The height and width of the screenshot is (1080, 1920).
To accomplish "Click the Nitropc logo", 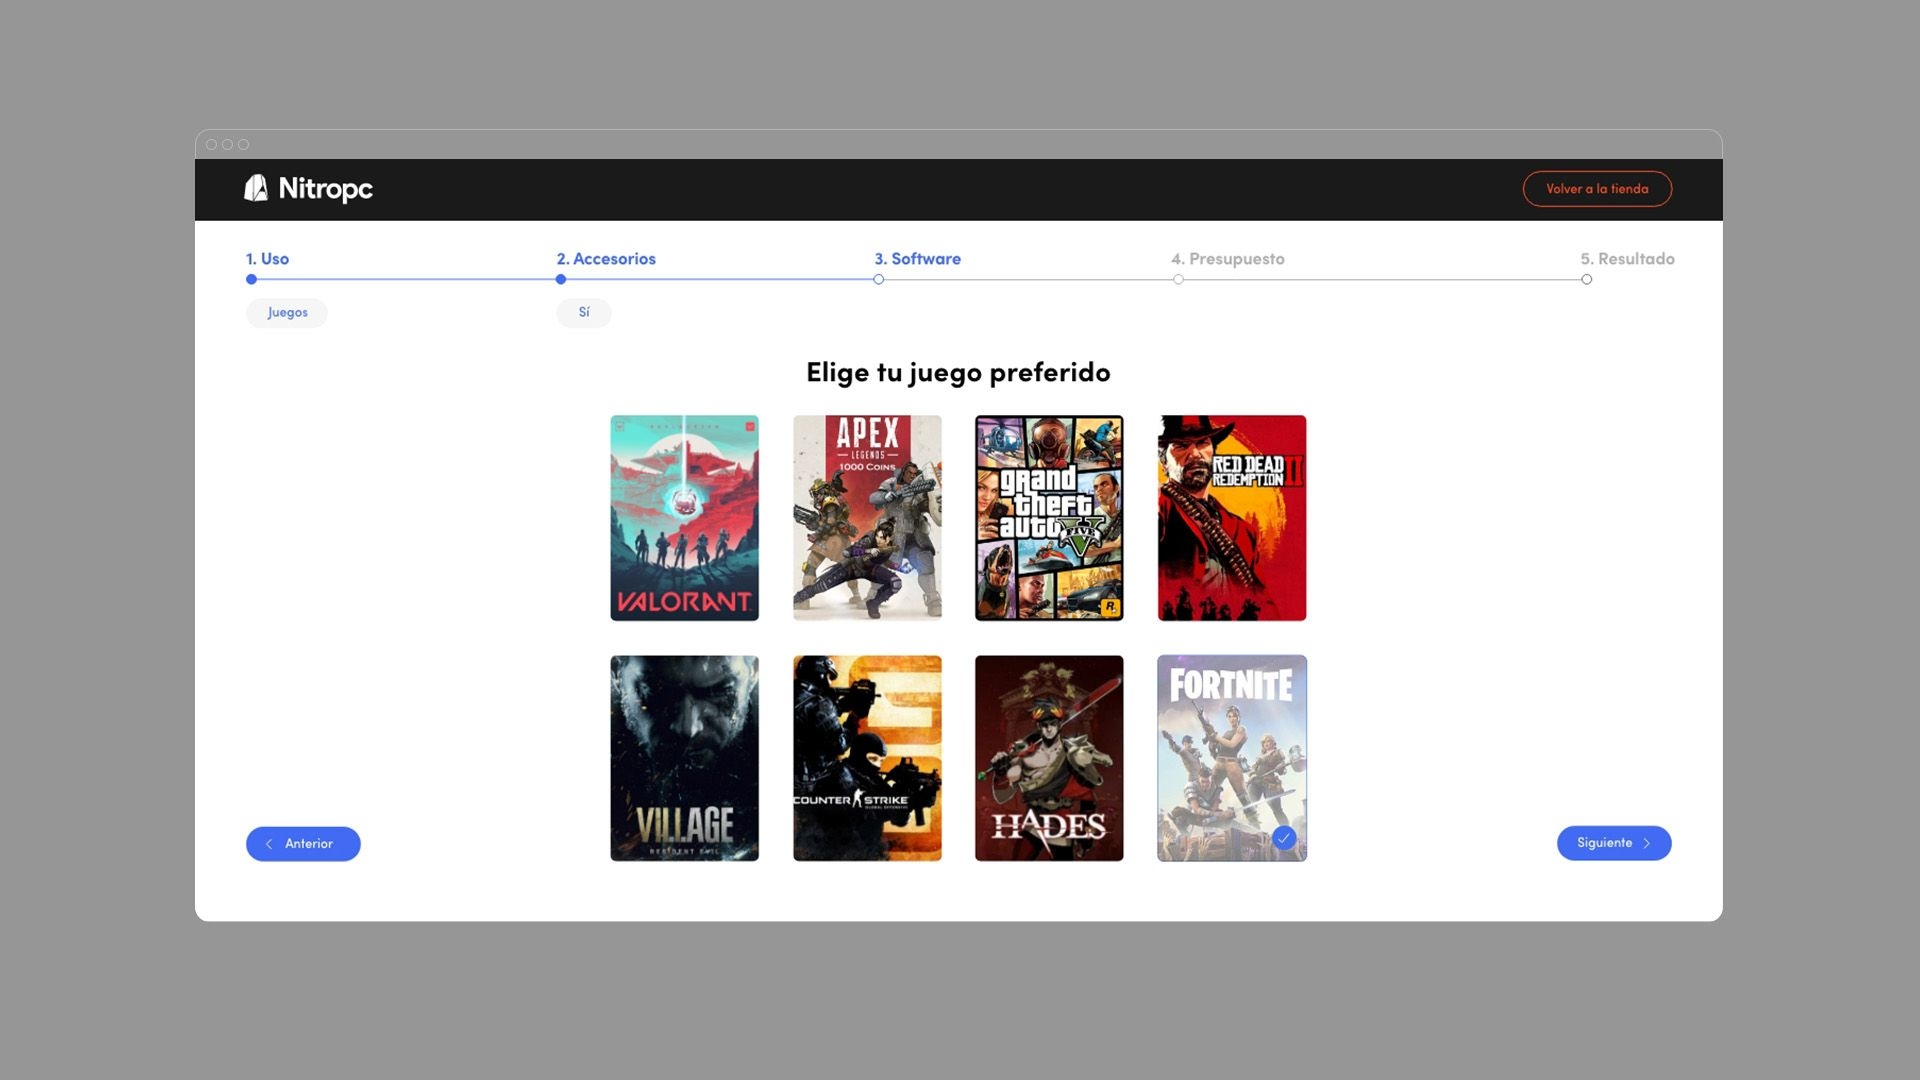I will point(308,188).
